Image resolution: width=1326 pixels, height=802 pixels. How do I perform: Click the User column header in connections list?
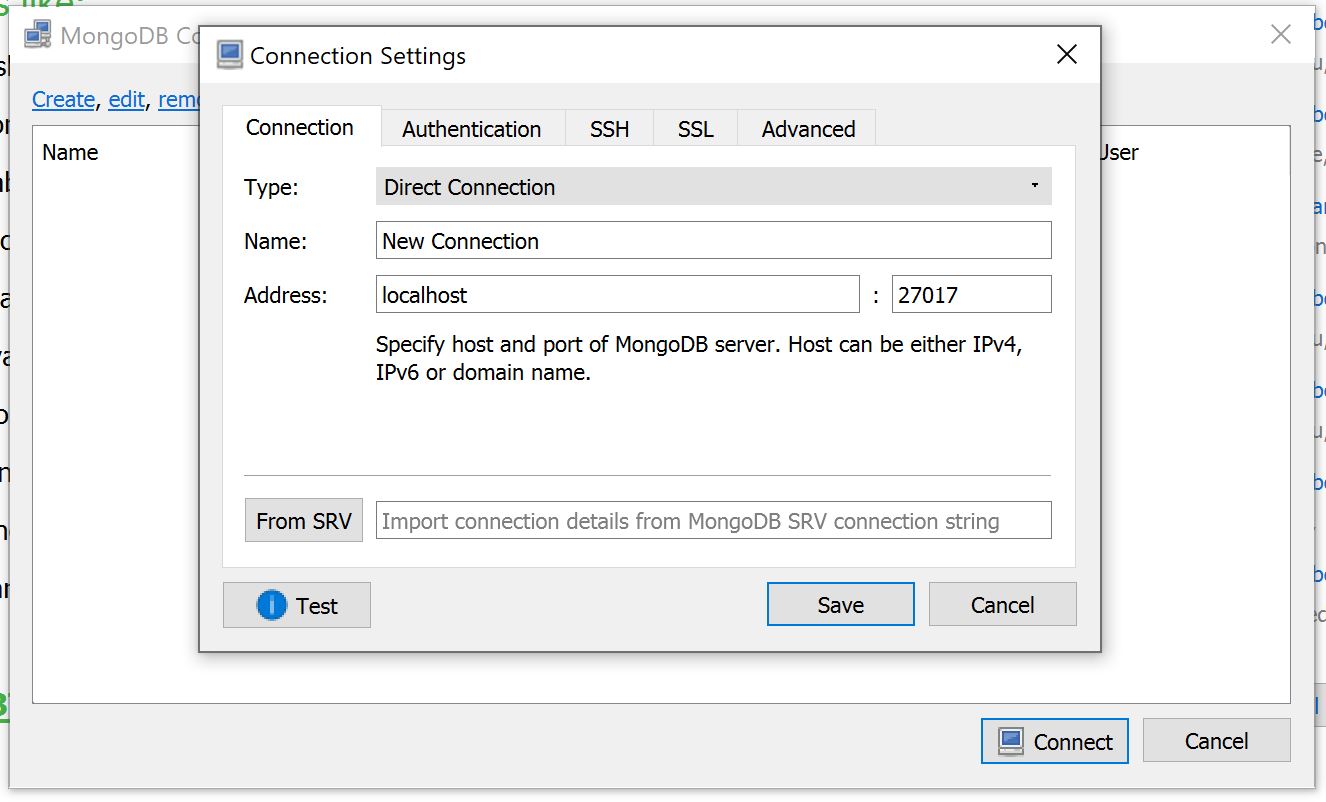click(x=1119, y=153)
